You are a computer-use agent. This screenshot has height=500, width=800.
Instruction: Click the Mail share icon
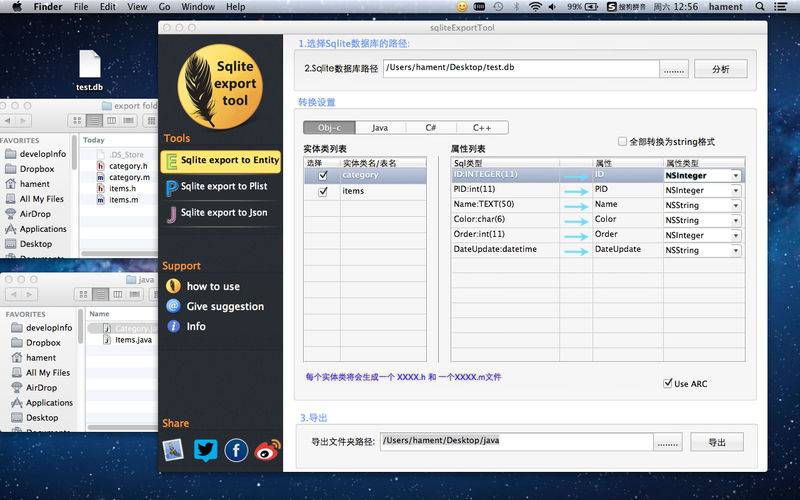coord(173,450)
